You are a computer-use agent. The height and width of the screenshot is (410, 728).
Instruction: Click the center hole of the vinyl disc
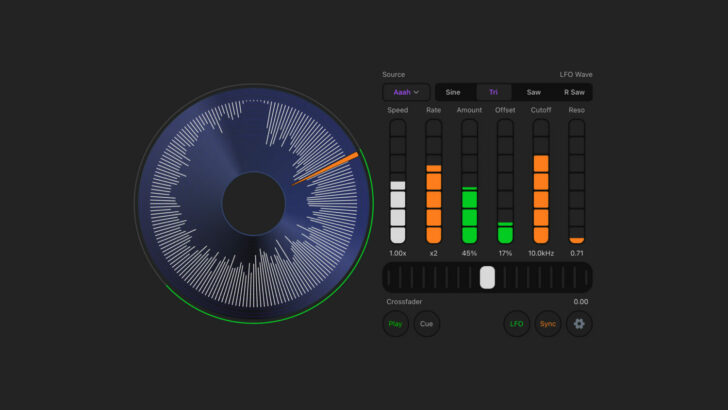(x=254, y=203)
